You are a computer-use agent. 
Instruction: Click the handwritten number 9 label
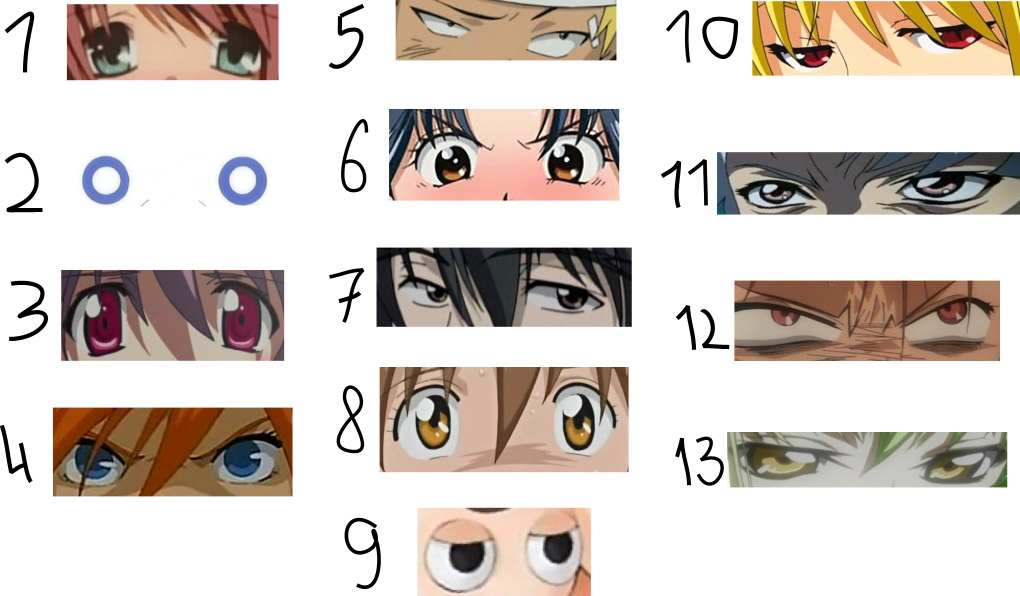tap(362, 550)
